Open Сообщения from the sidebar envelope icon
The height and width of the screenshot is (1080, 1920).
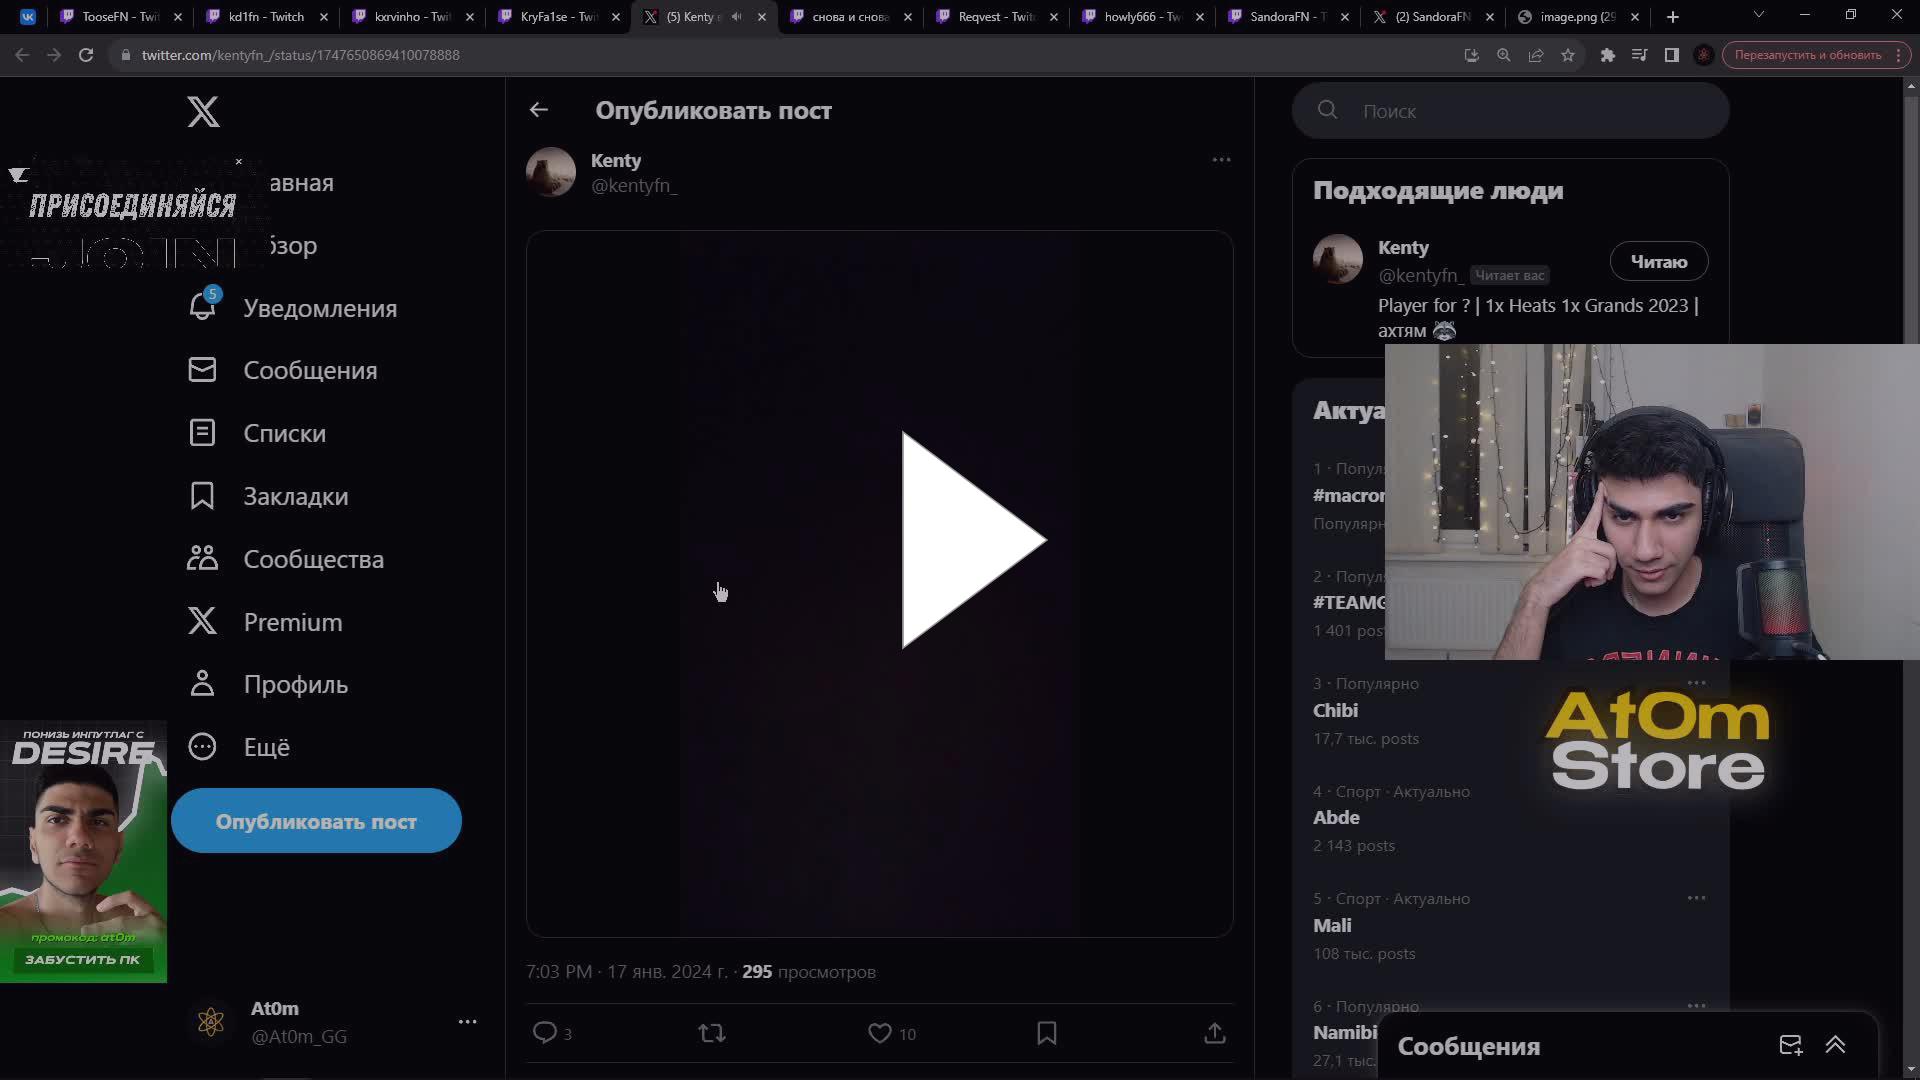(310, 370)
